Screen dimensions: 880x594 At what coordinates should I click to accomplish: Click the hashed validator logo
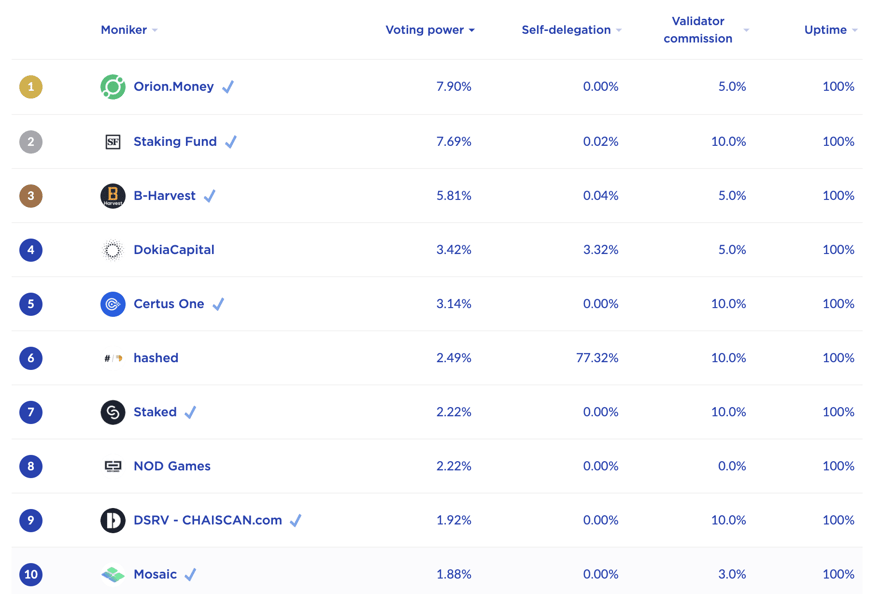[x=113, y=358]
